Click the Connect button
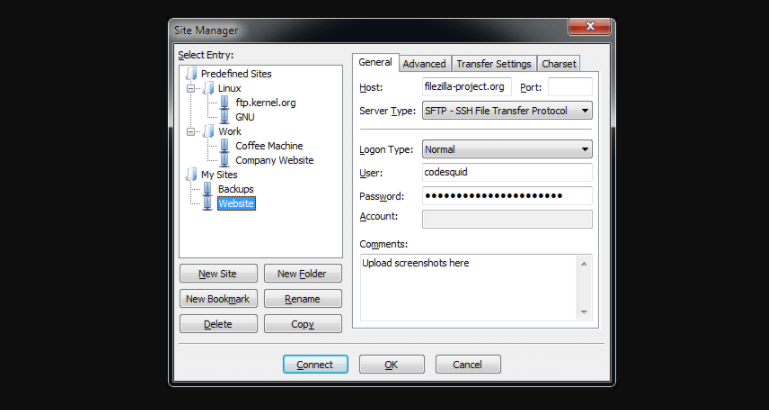The image size is (769, 410). (x=315, y=364)
